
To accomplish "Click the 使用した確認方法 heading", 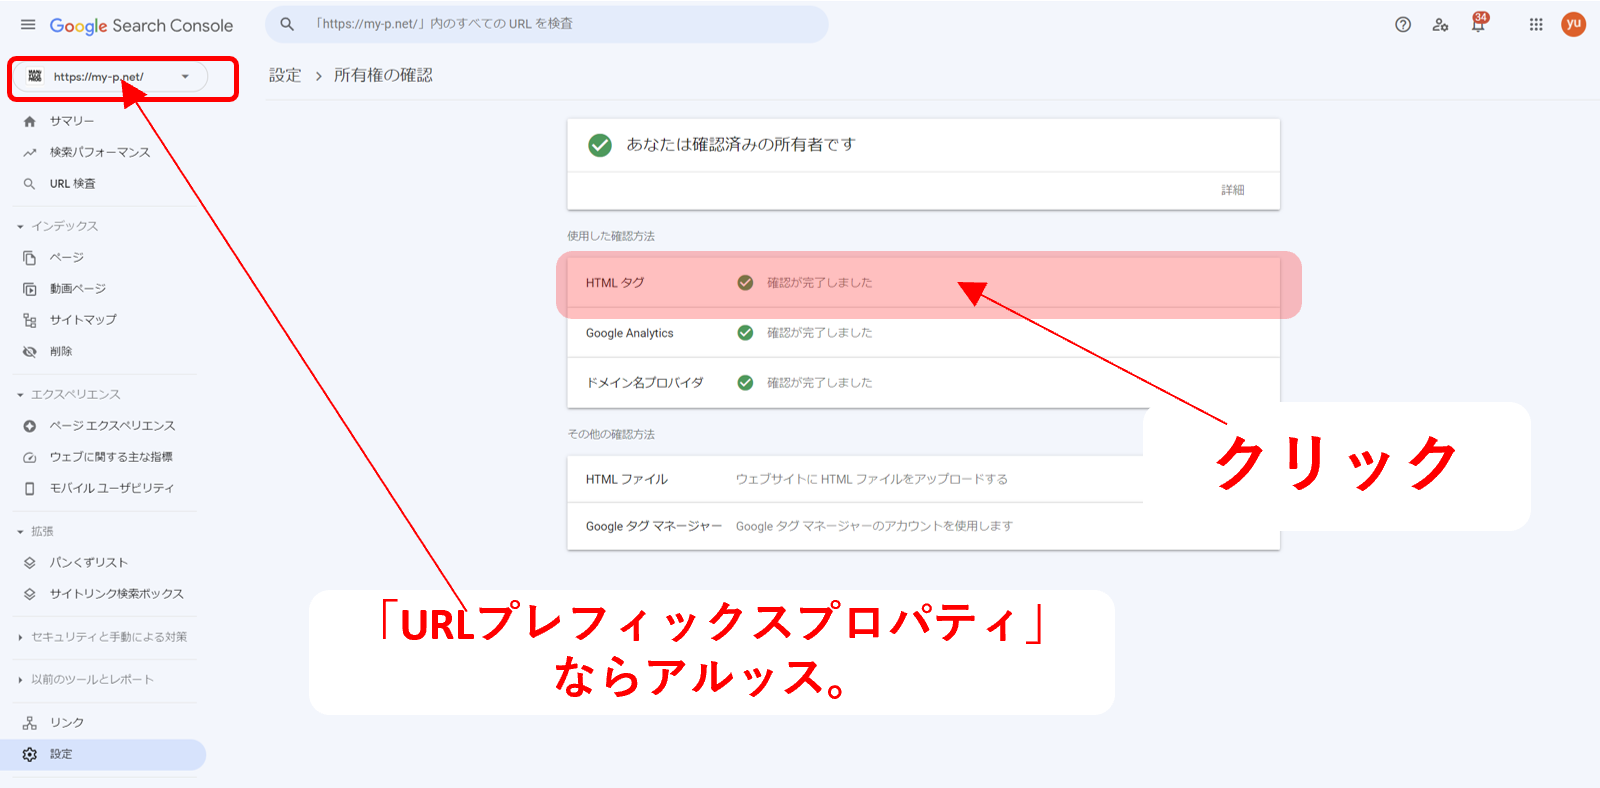I will click(x=611, y=236).
